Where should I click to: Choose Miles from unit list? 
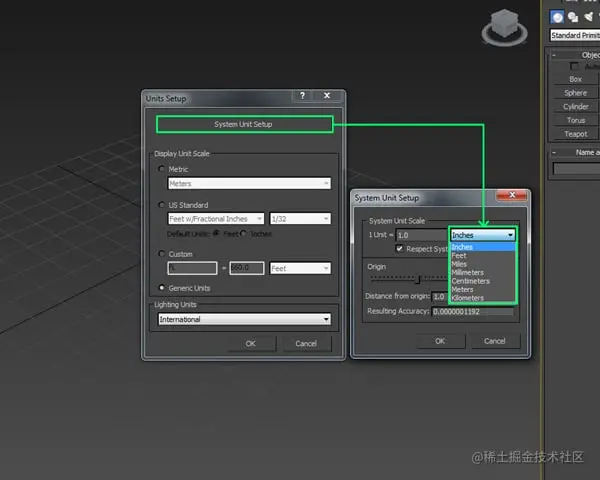tap(483, 264)
